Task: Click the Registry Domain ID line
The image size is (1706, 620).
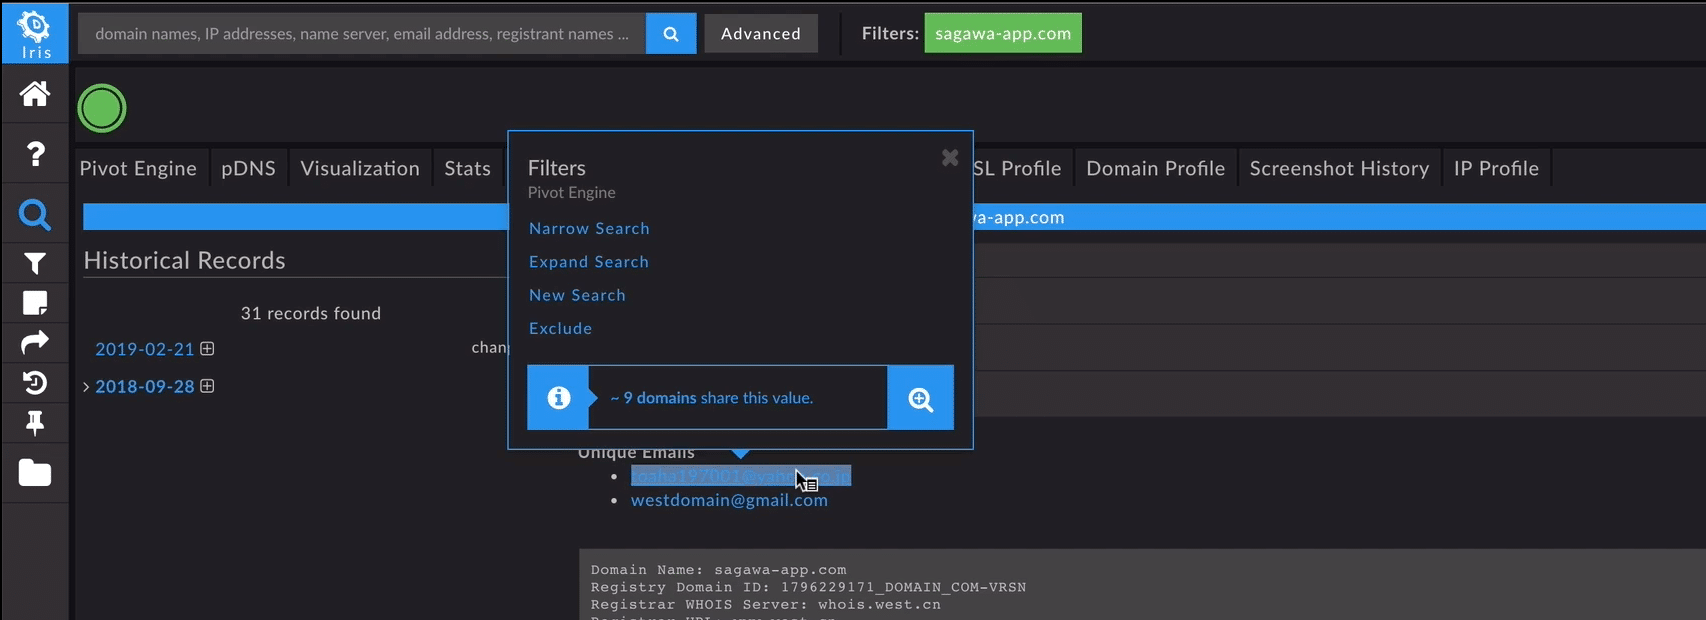Action: (808, 587)
